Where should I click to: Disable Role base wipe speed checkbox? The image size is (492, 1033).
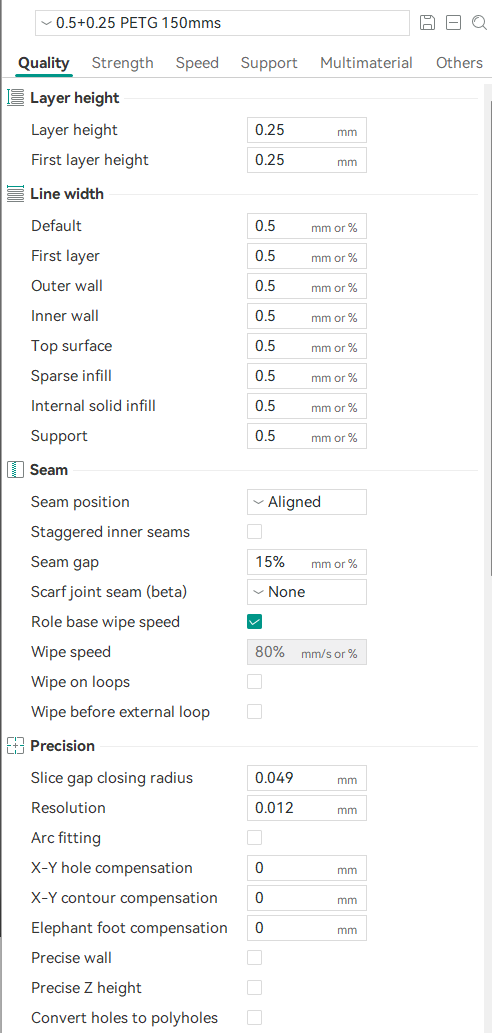(x=254, y=622)
